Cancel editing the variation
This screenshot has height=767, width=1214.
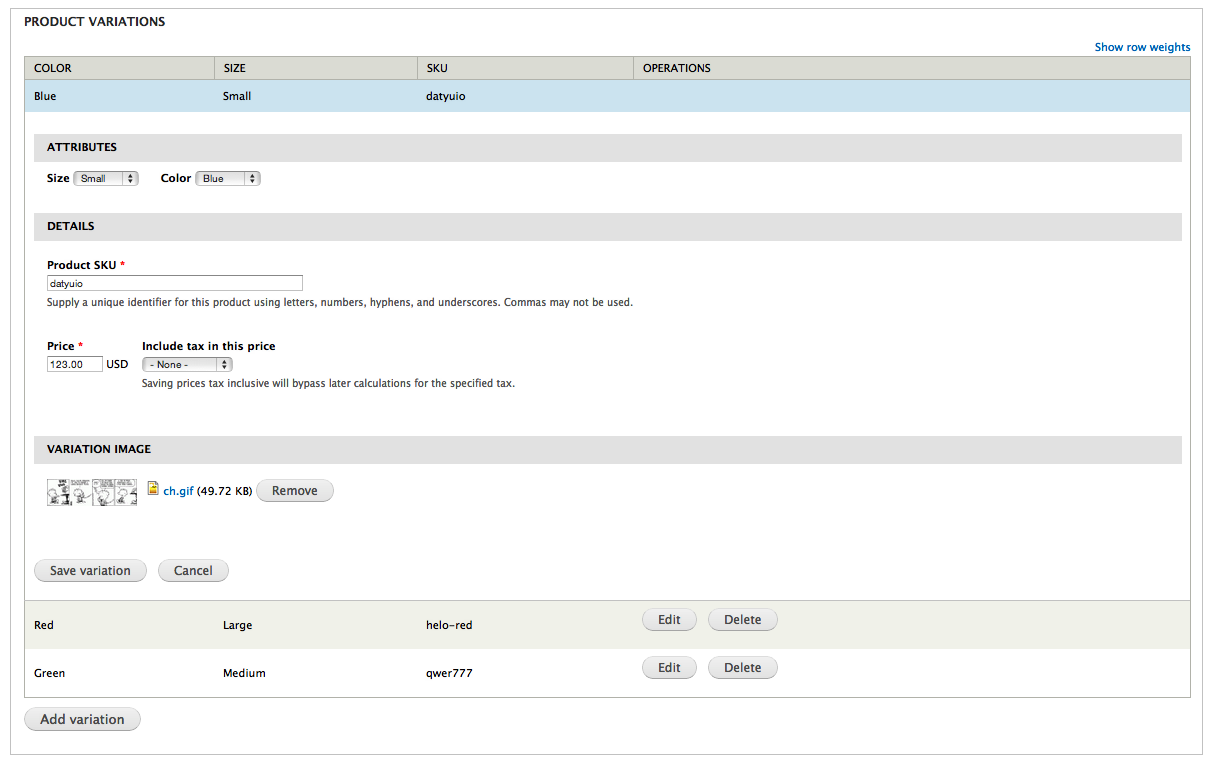pos(193,571)
